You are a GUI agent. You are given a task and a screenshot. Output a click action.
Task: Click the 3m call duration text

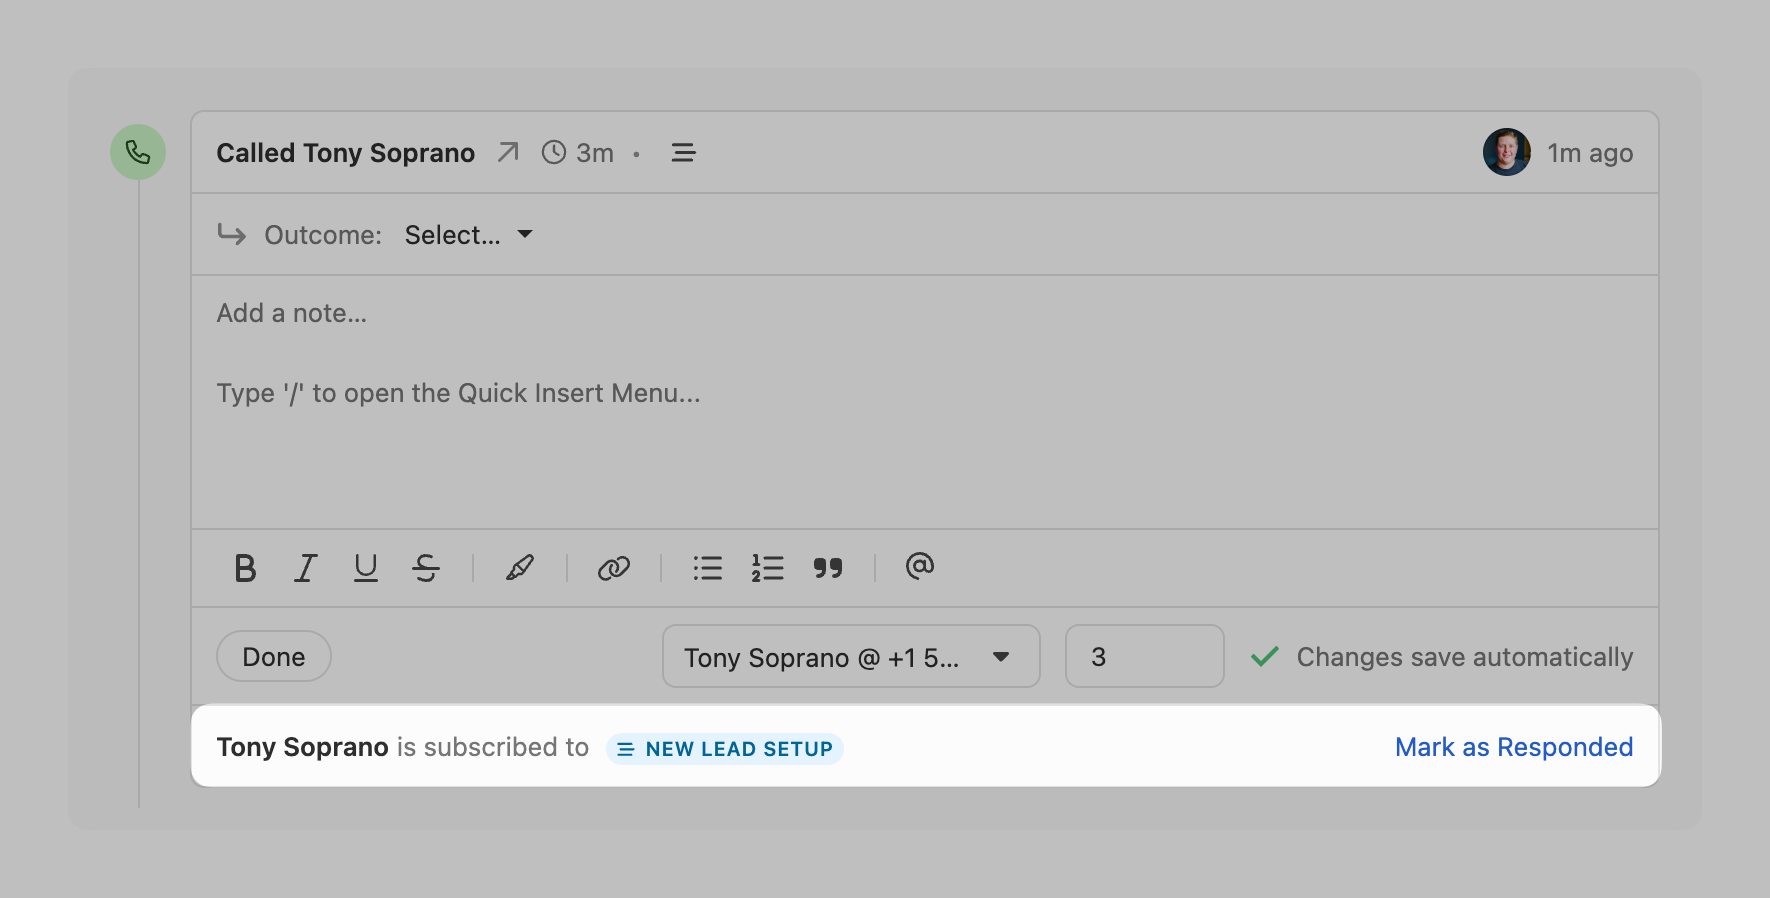pos(595,153)
